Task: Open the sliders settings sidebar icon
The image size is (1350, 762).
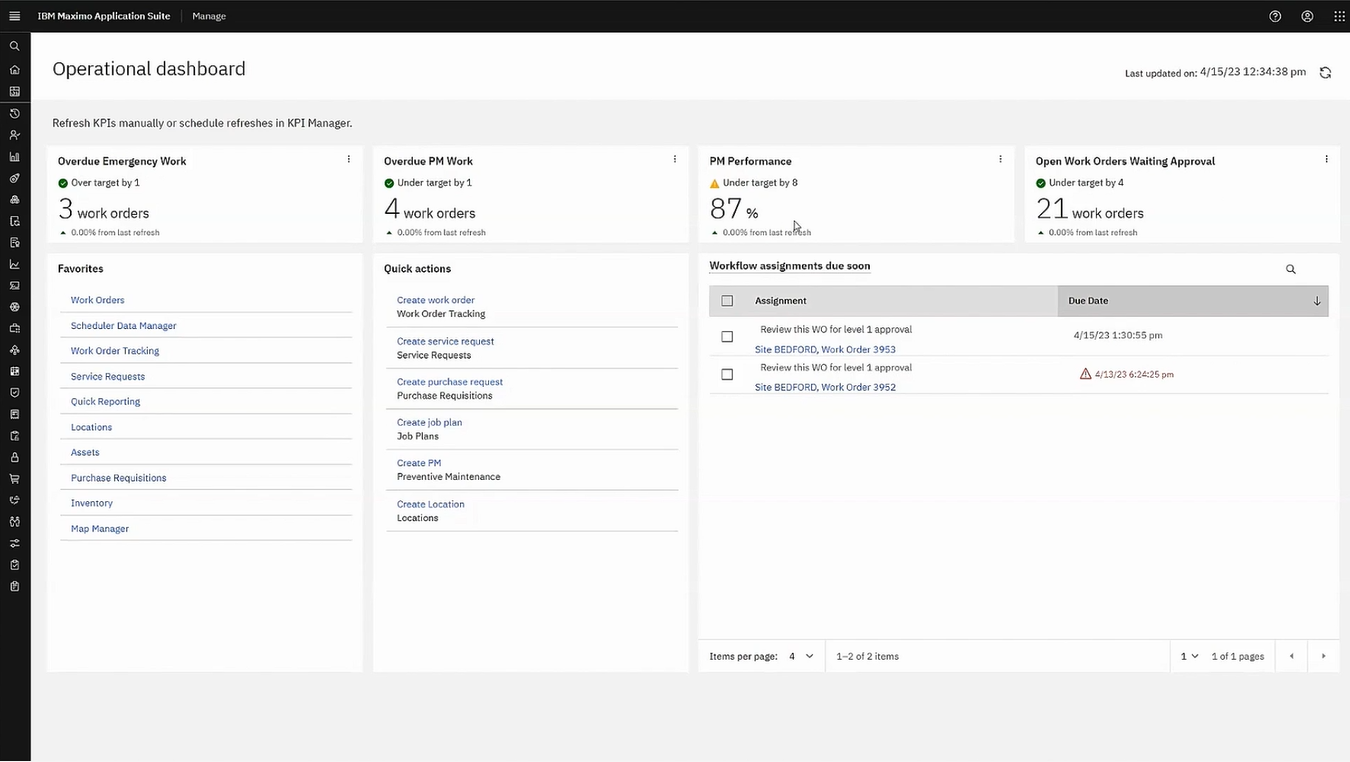Action: [14, 543]
